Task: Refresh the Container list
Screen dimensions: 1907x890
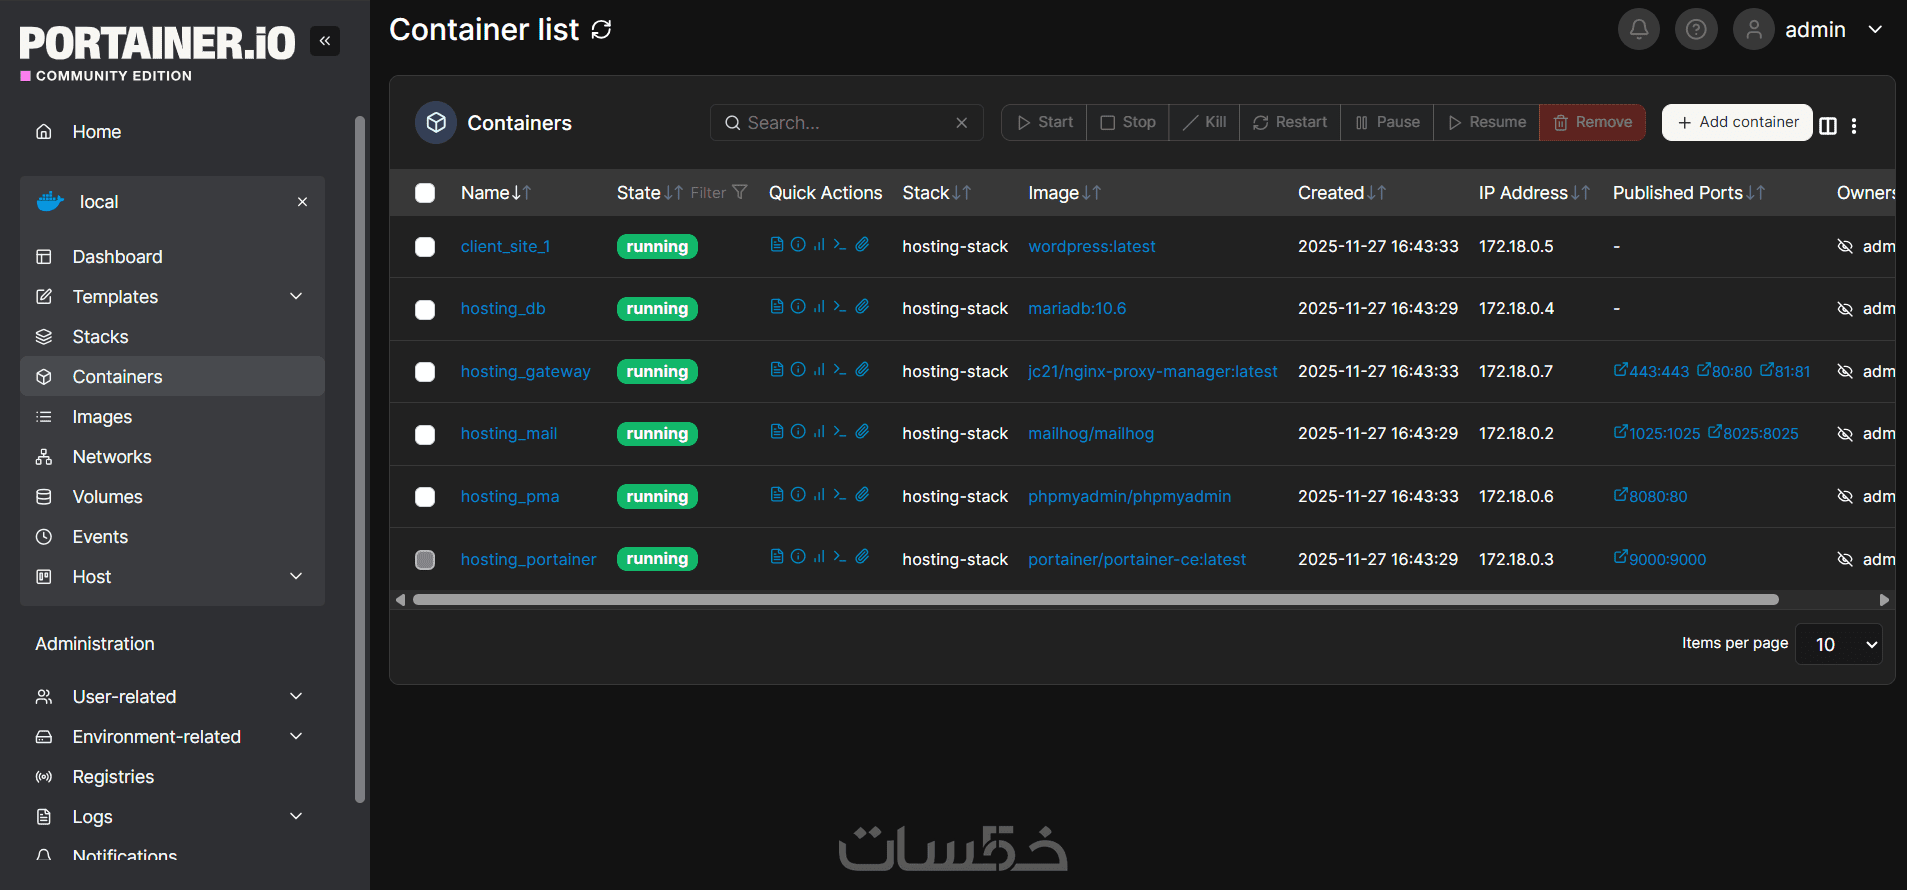Action: click(601, 30)
